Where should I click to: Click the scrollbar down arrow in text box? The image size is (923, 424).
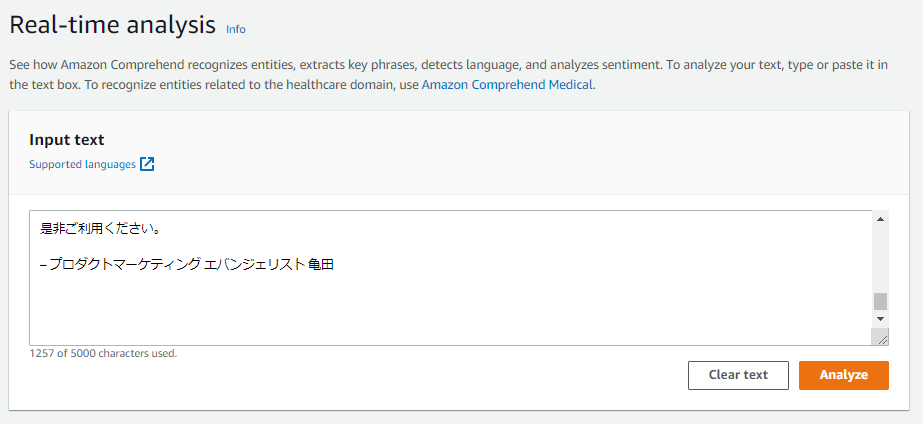(880, 319)
